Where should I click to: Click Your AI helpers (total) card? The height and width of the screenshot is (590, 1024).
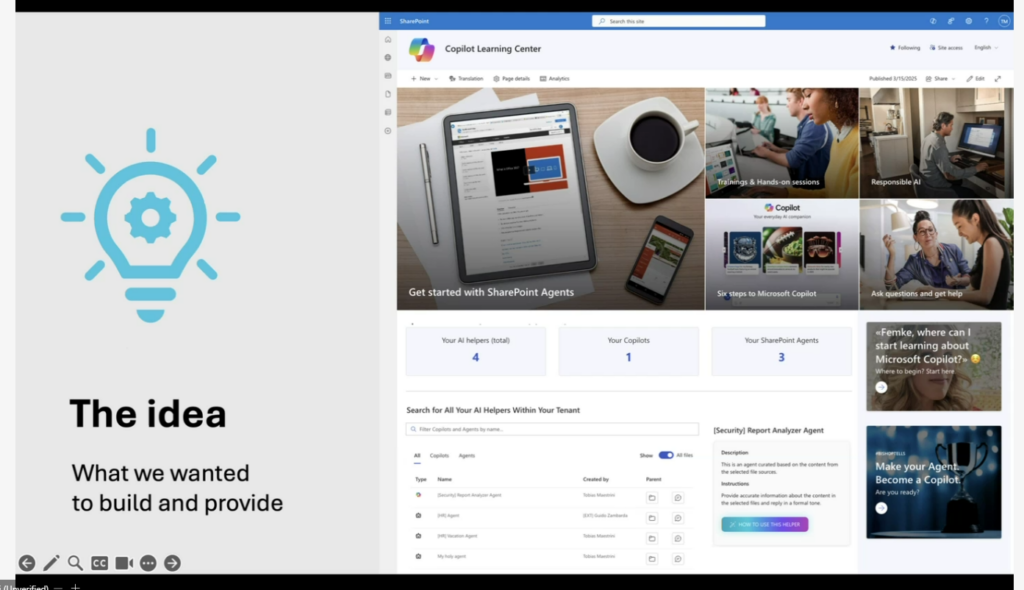[475, 351]
